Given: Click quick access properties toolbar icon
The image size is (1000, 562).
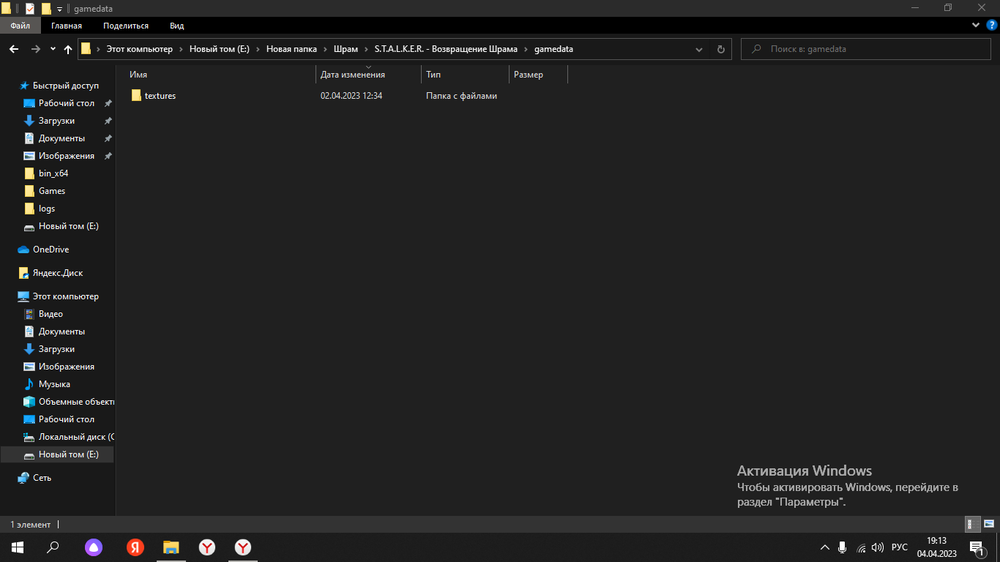Looking at the screenshot, I should [30, 8].
